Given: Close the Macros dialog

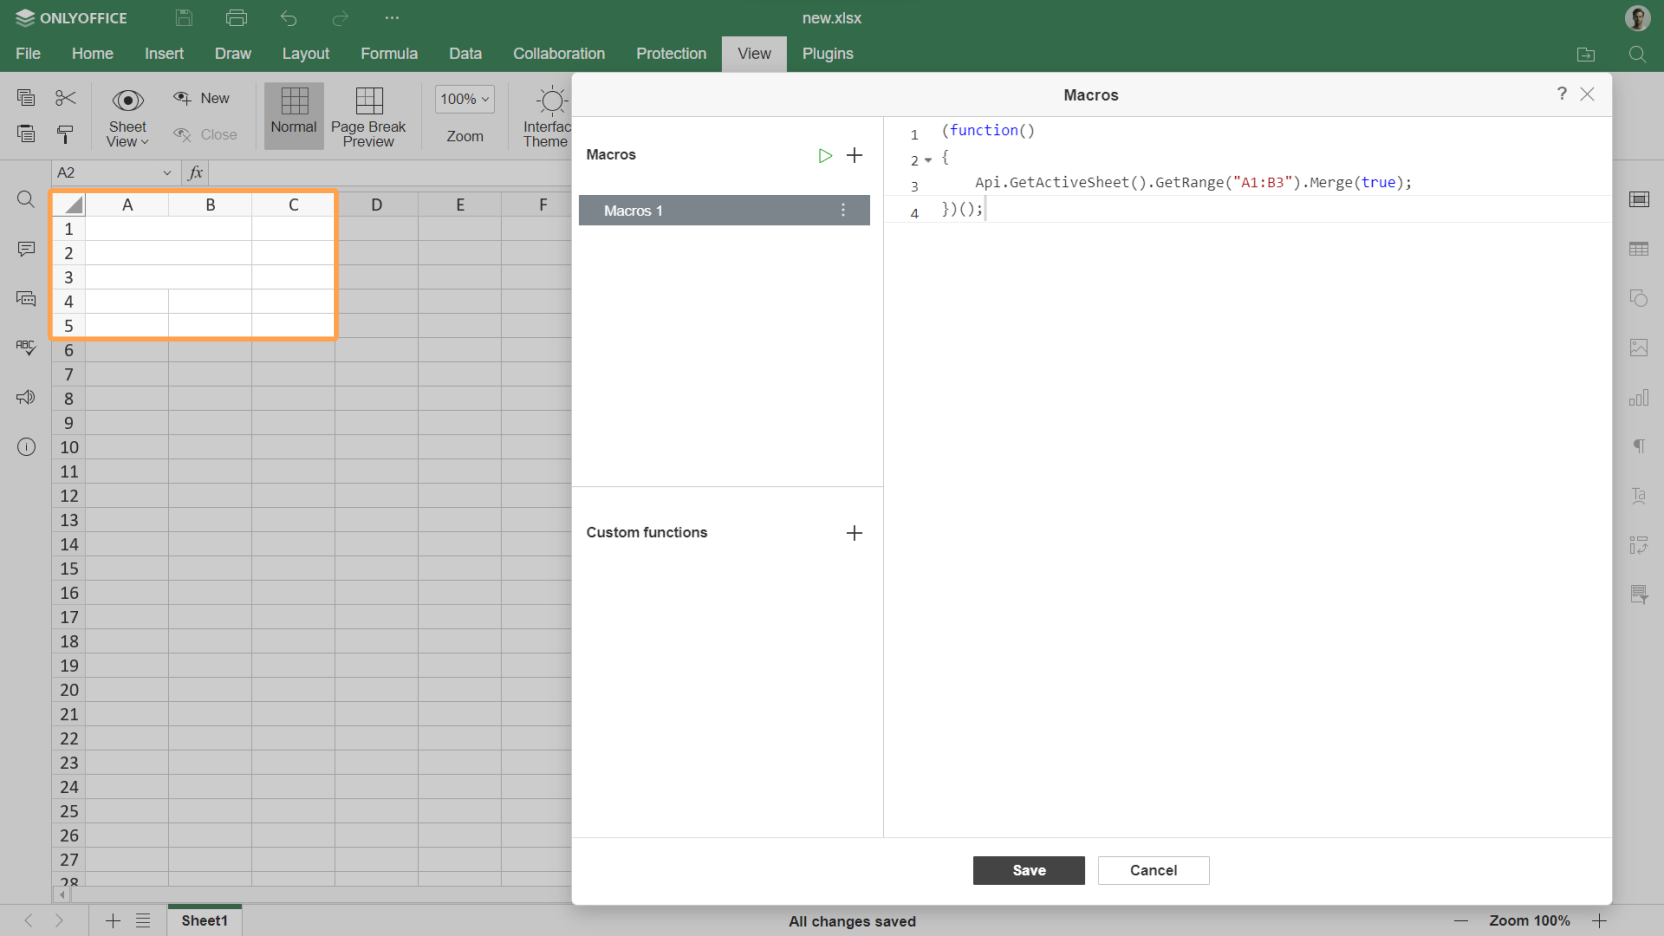Looking at the screenshot, I should [1587, 94].
